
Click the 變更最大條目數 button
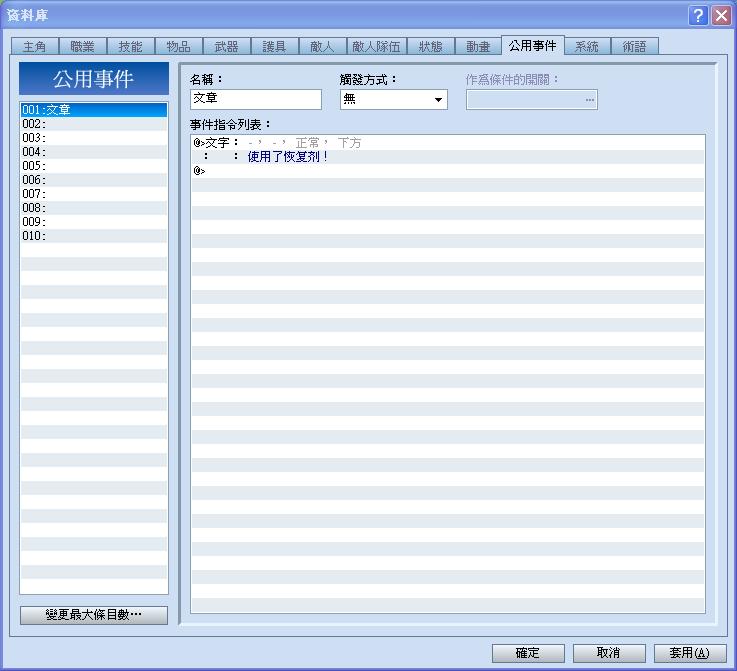click(94, 615)
